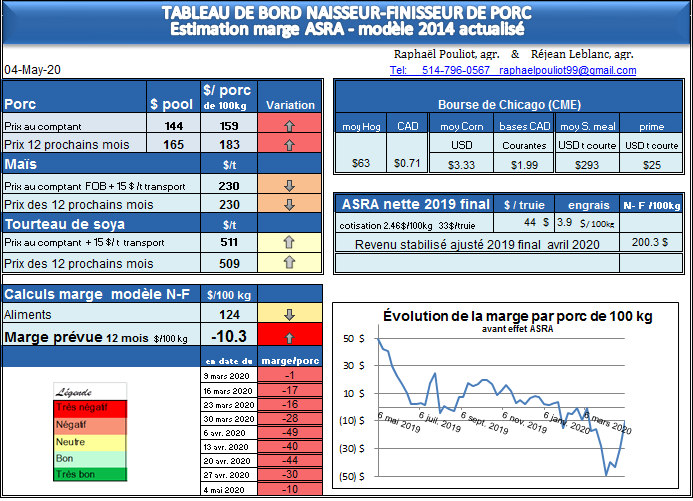
Task: Click the Bourse de Chicago (CME) header
Action: tap(510, 105)
